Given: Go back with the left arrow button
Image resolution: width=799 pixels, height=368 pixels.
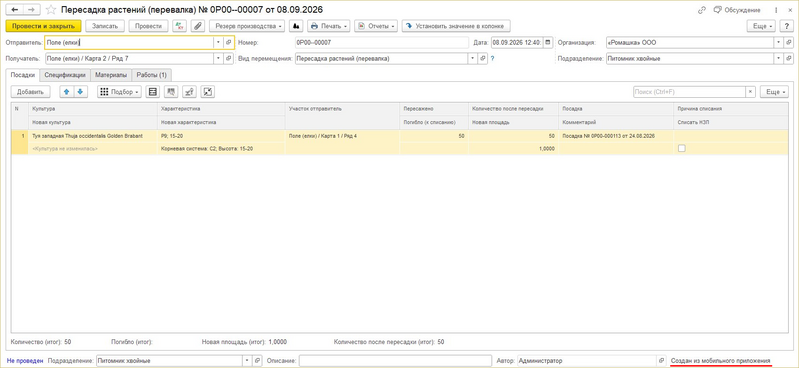Looking at the screenshot, I should (15, 10).
